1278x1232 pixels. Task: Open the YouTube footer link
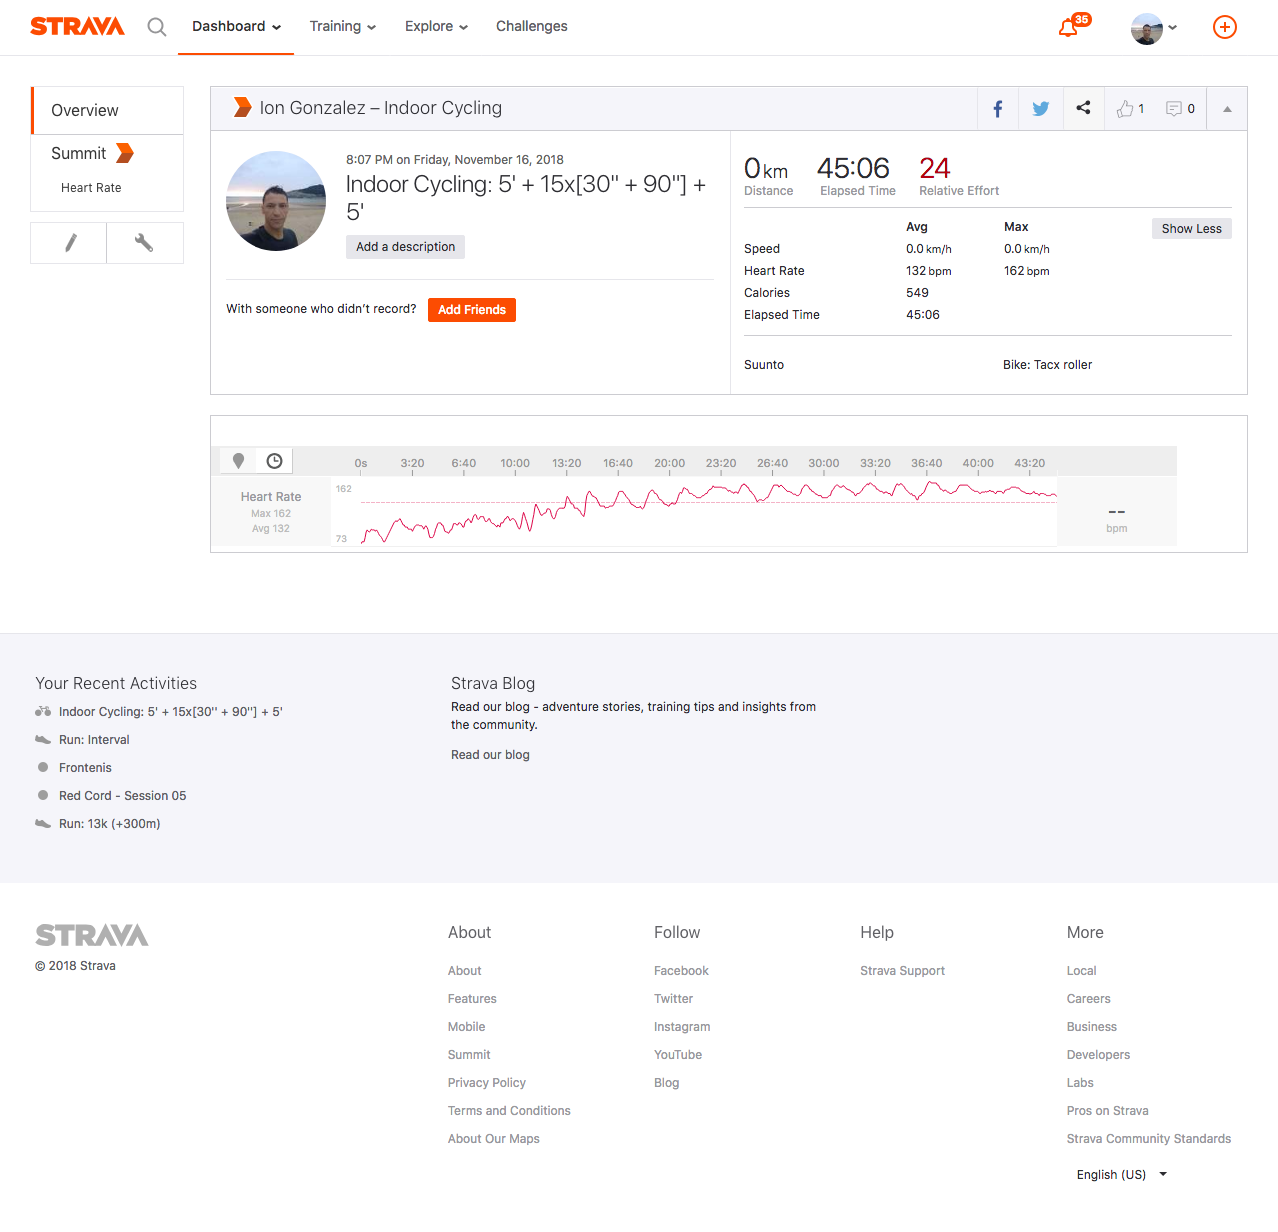pos(678,1055)
